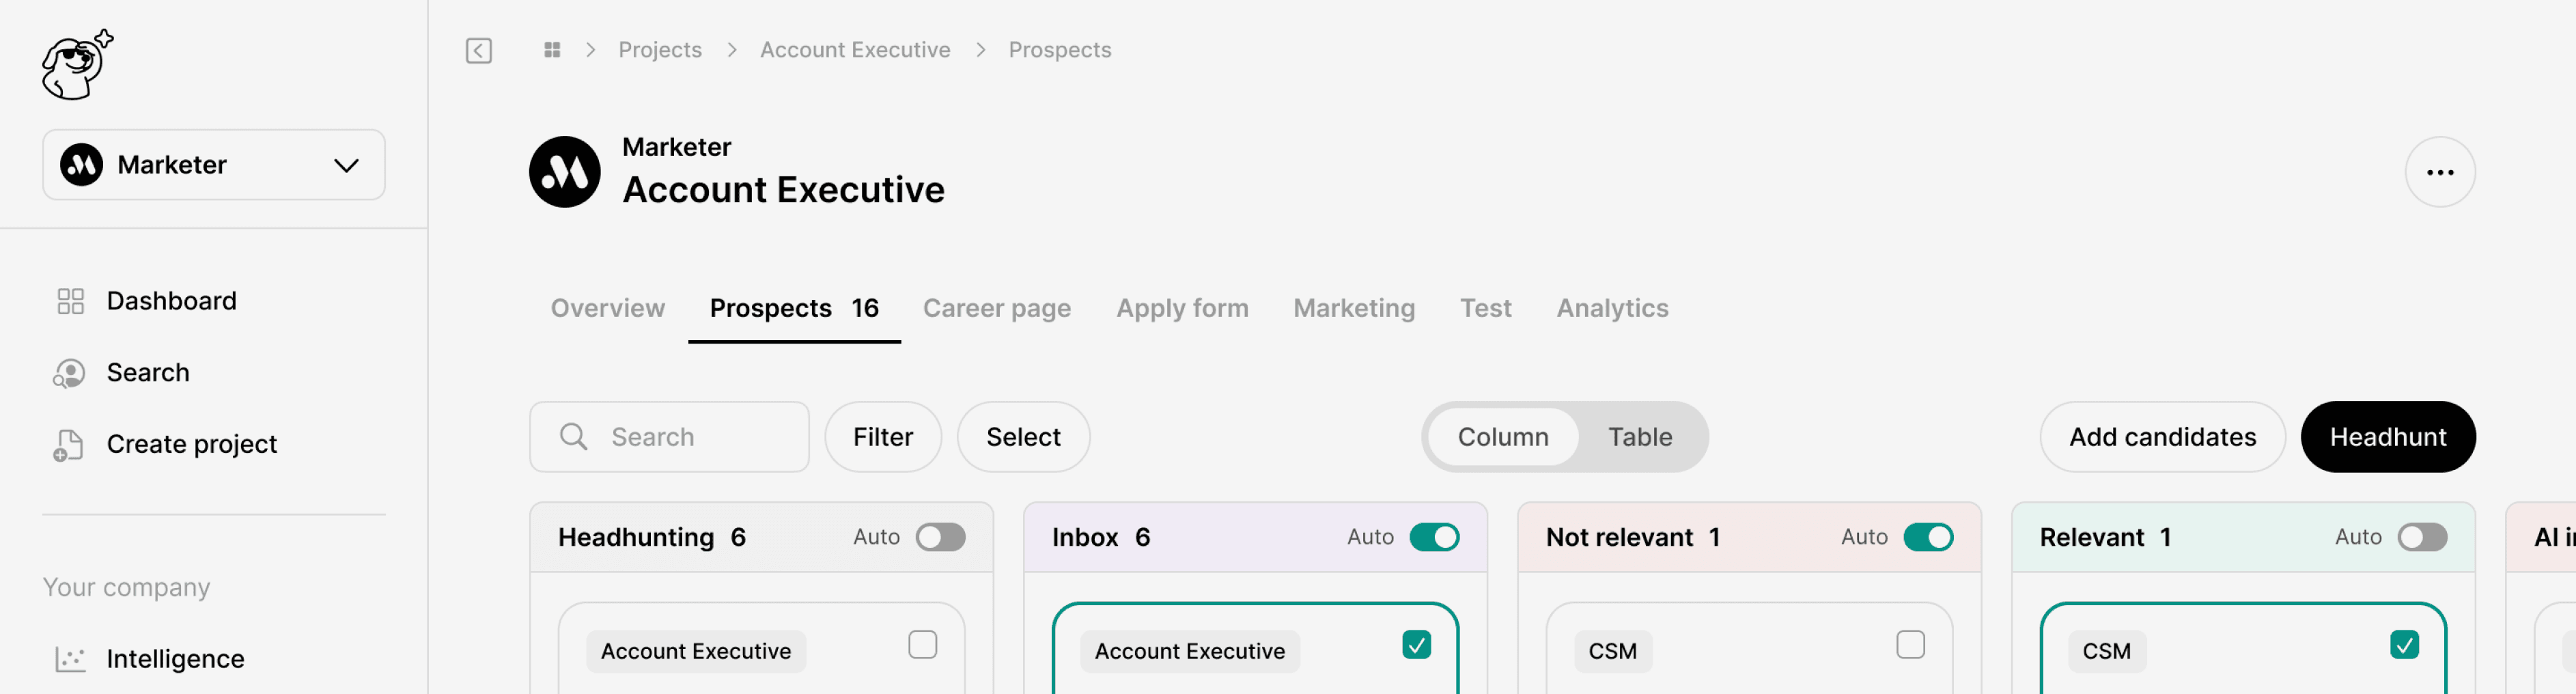This screenshot has height=694, width=2576.
Task: Open Create project in the sidebar
Action: [x=192, y=444]
